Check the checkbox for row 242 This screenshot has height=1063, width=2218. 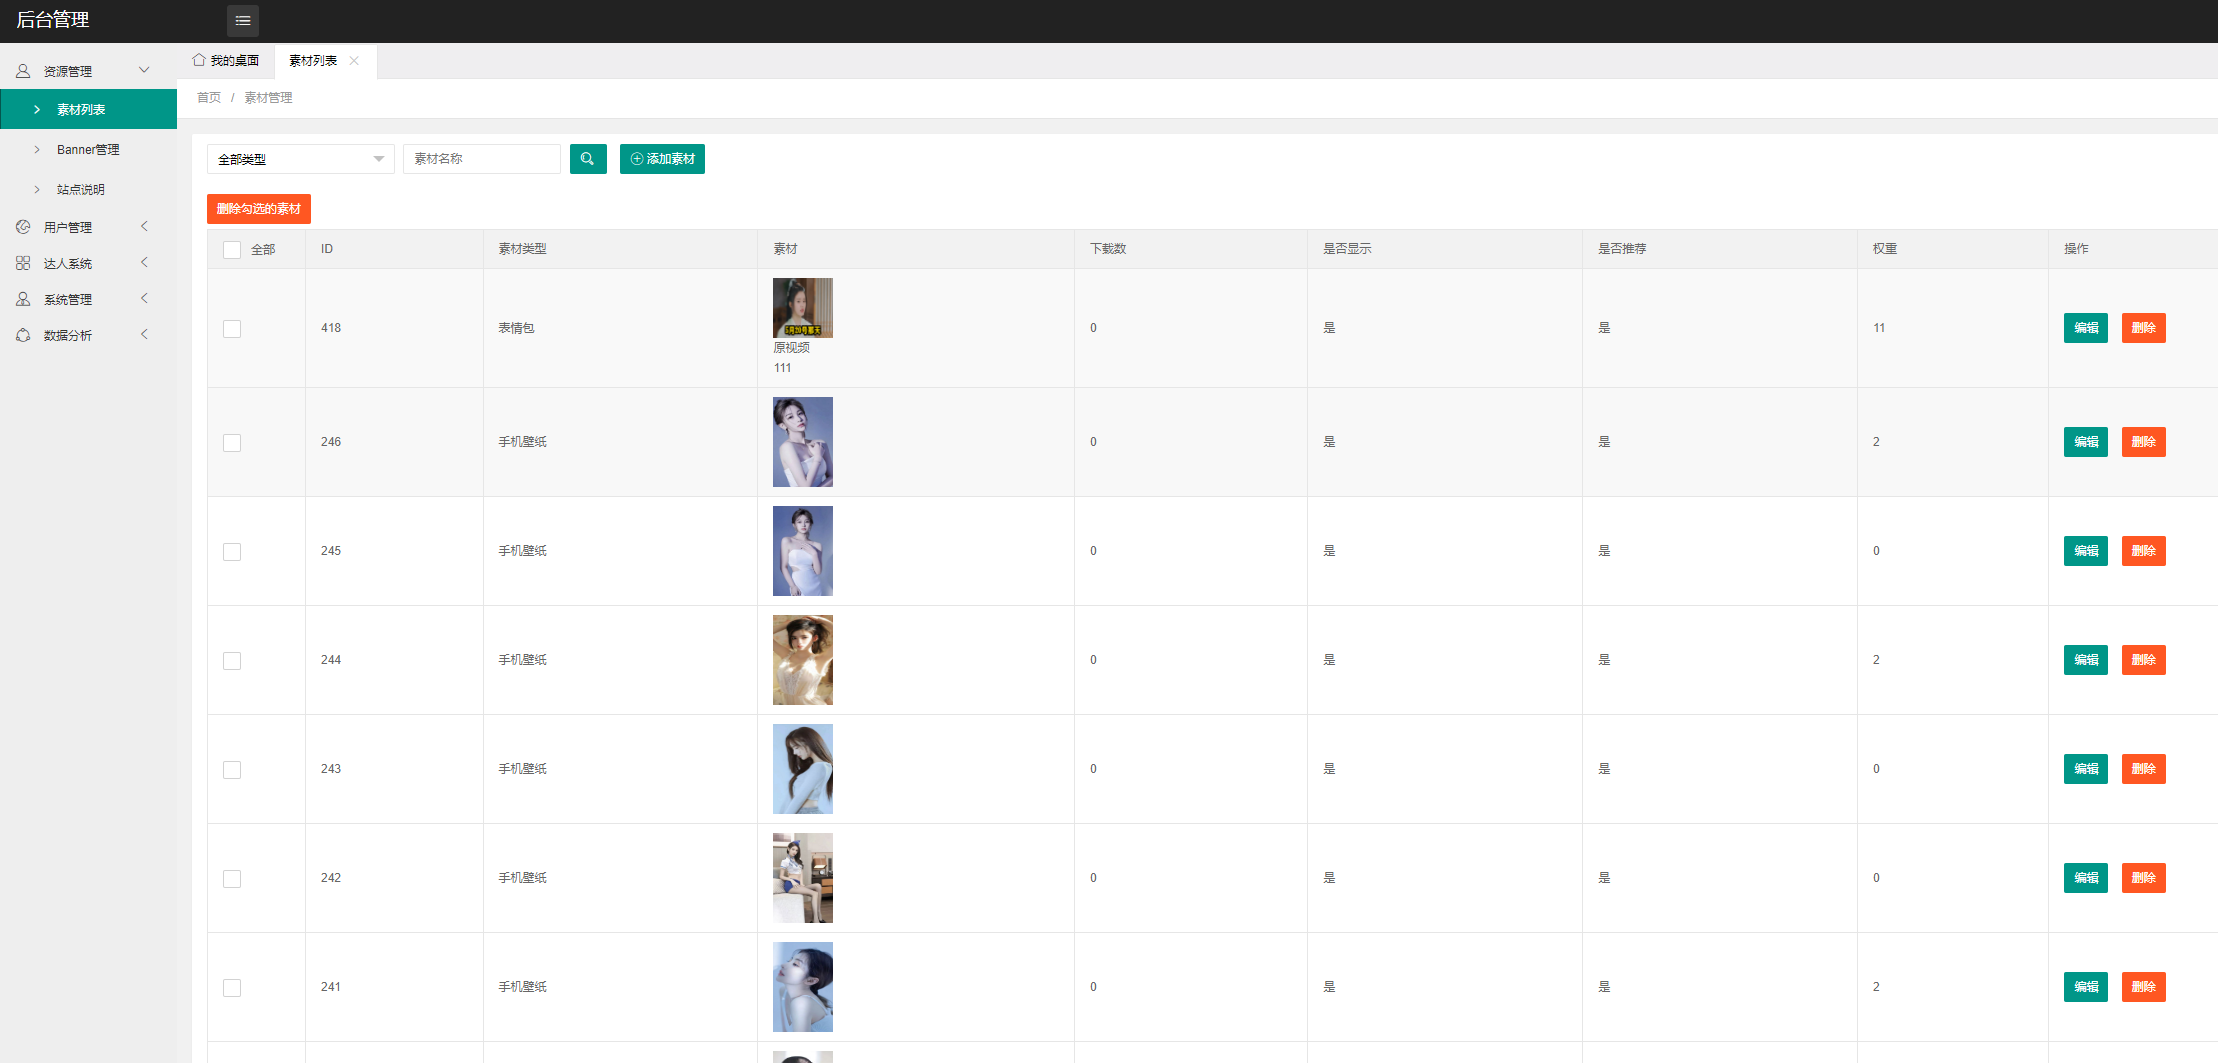232,879
